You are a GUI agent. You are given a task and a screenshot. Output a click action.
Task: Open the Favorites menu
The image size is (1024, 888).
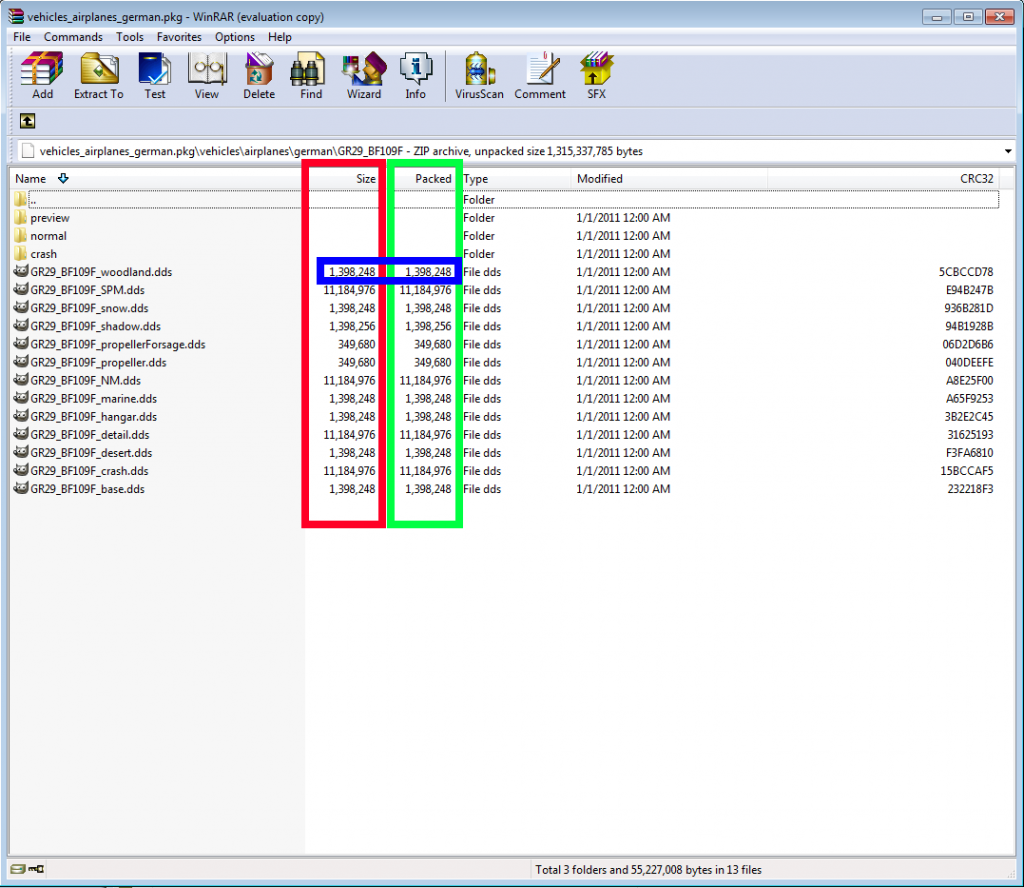click(179, 37)
